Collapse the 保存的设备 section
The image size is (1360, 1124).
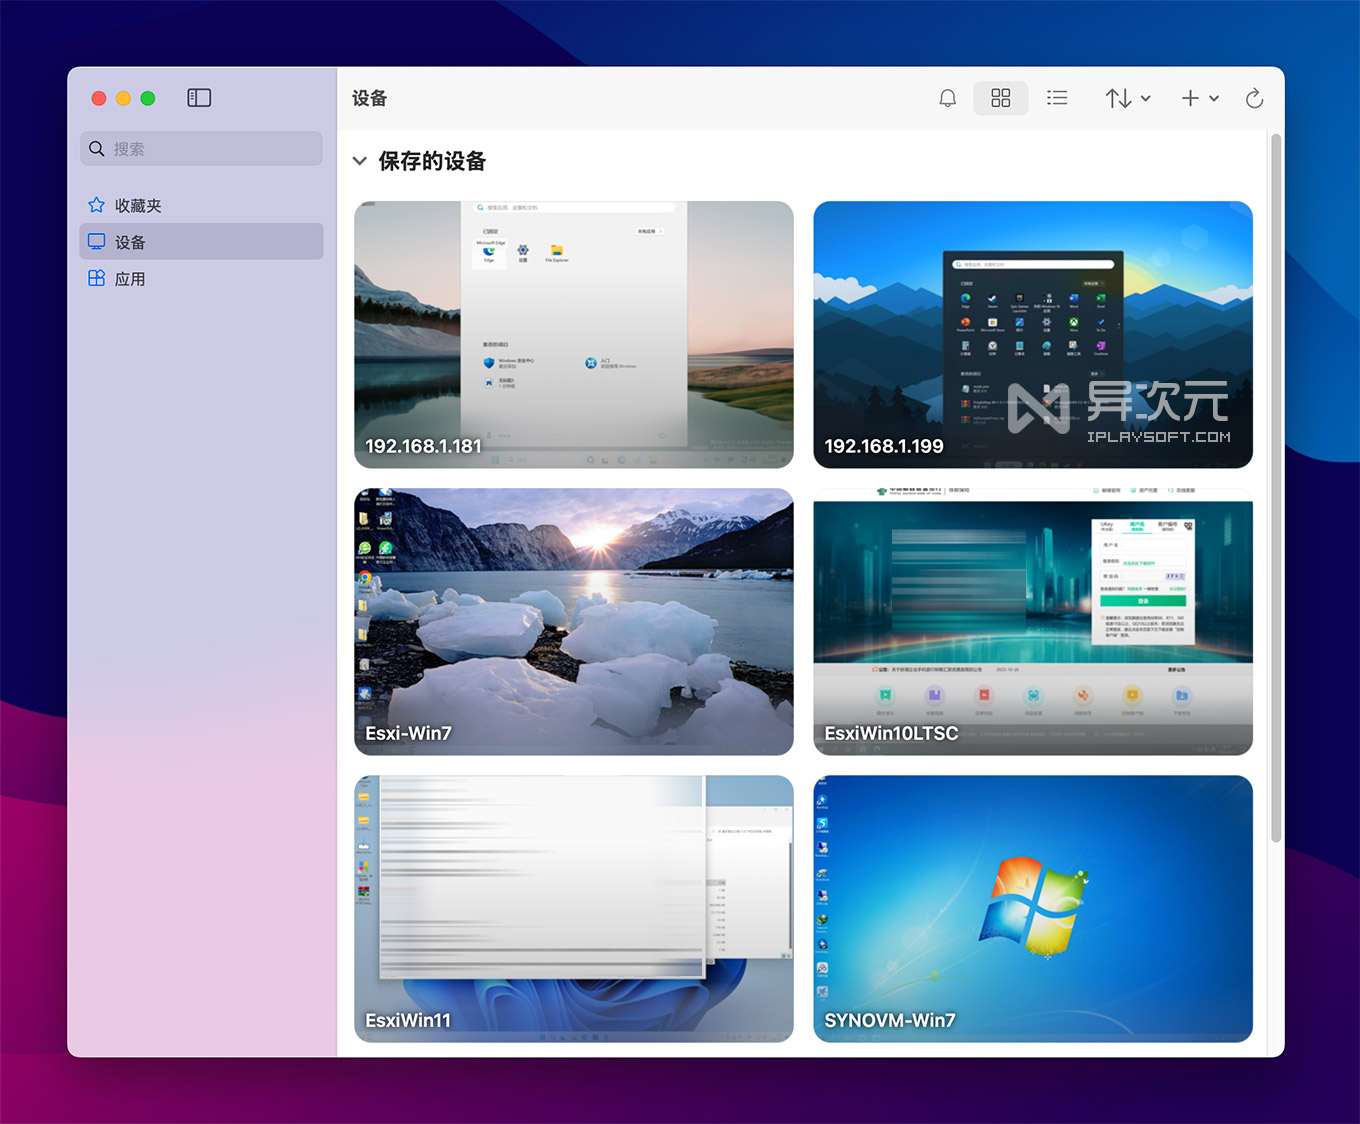pos(361,161)
